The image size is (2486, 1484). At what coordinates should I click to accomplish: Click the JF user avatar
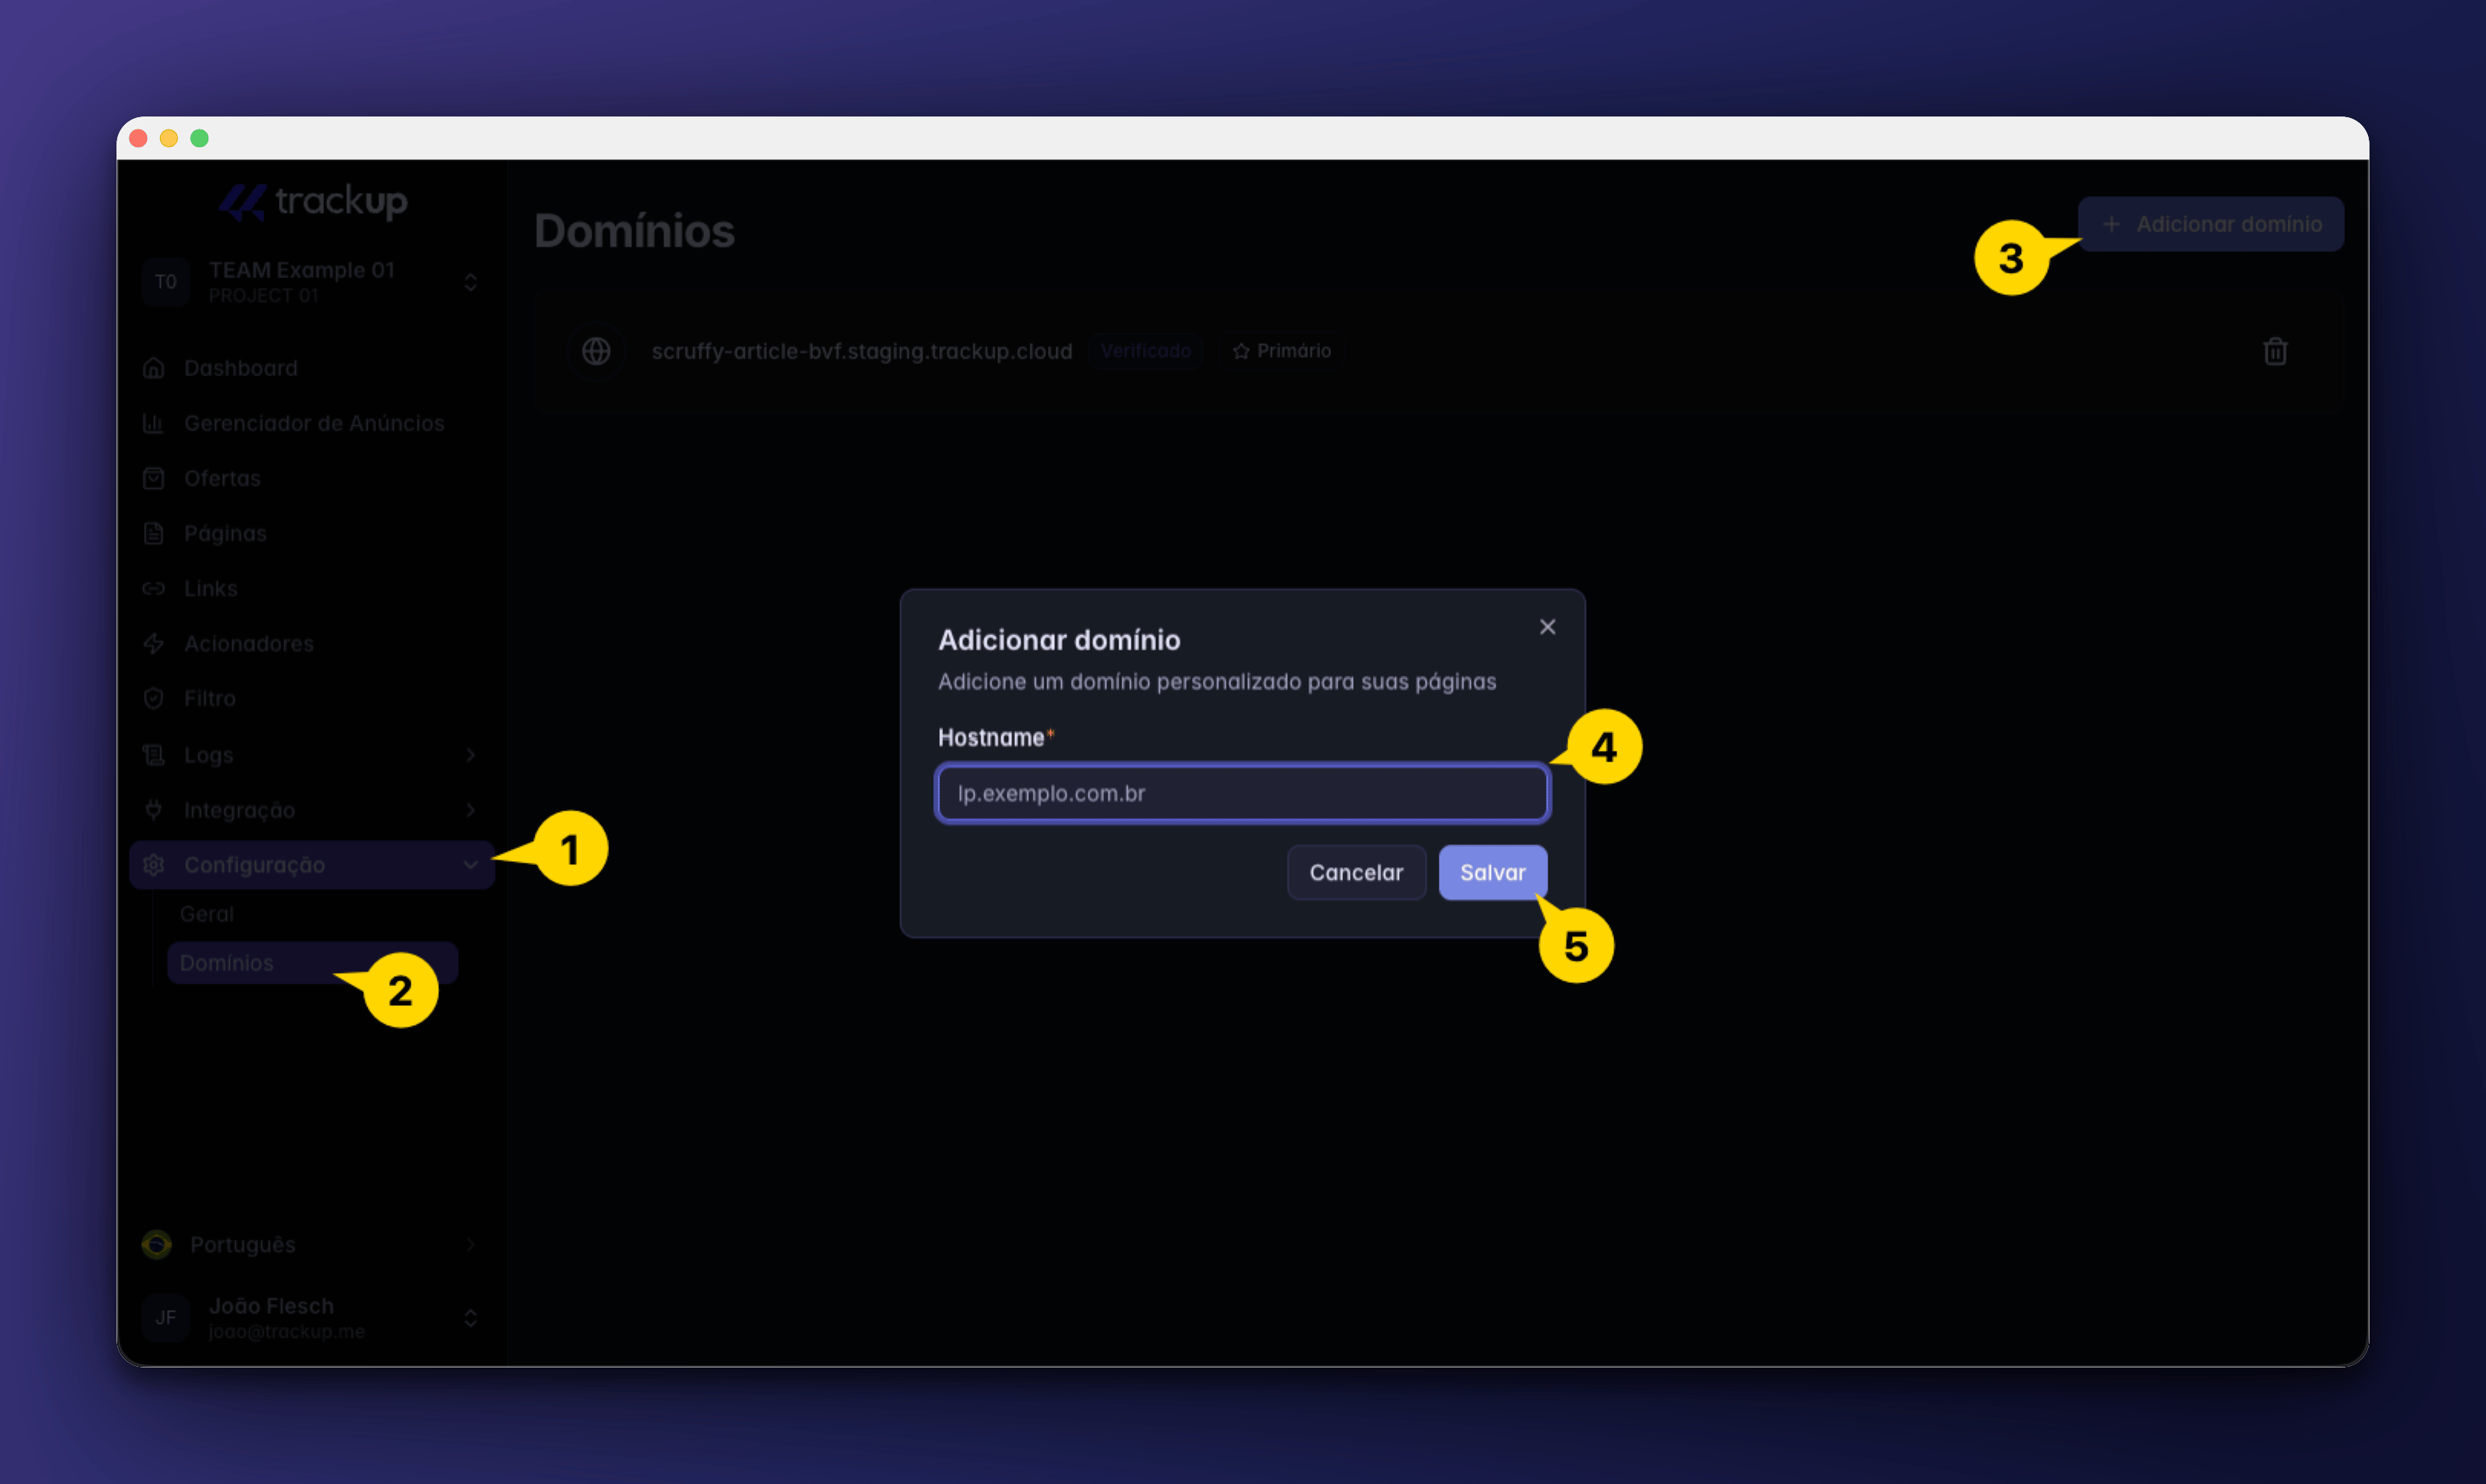[x=165, y=1318]
